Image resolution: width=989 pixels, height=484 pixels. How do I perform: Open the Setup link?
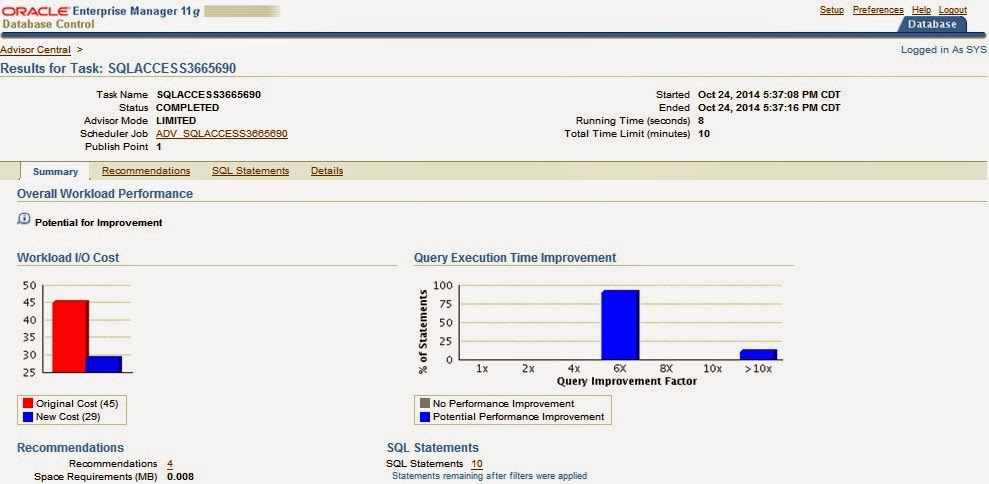[x=831, y=10]
